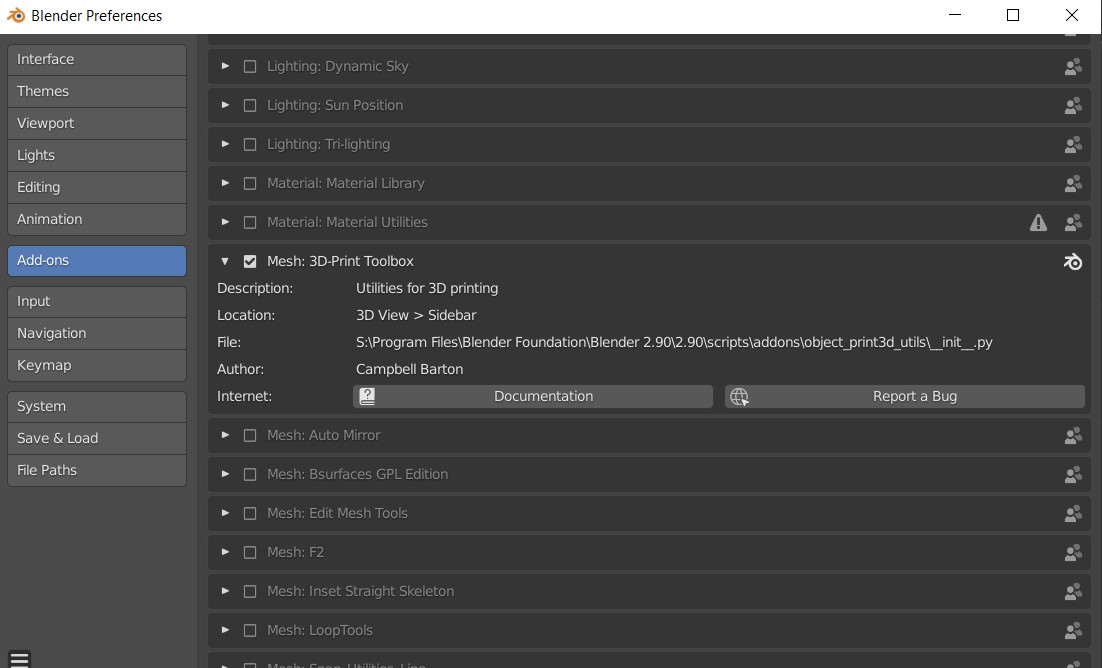Screen dimensions: 1102x668
Task: Click the community icon on Mesh: LoopTools
Action: [x=1073, y=631]
